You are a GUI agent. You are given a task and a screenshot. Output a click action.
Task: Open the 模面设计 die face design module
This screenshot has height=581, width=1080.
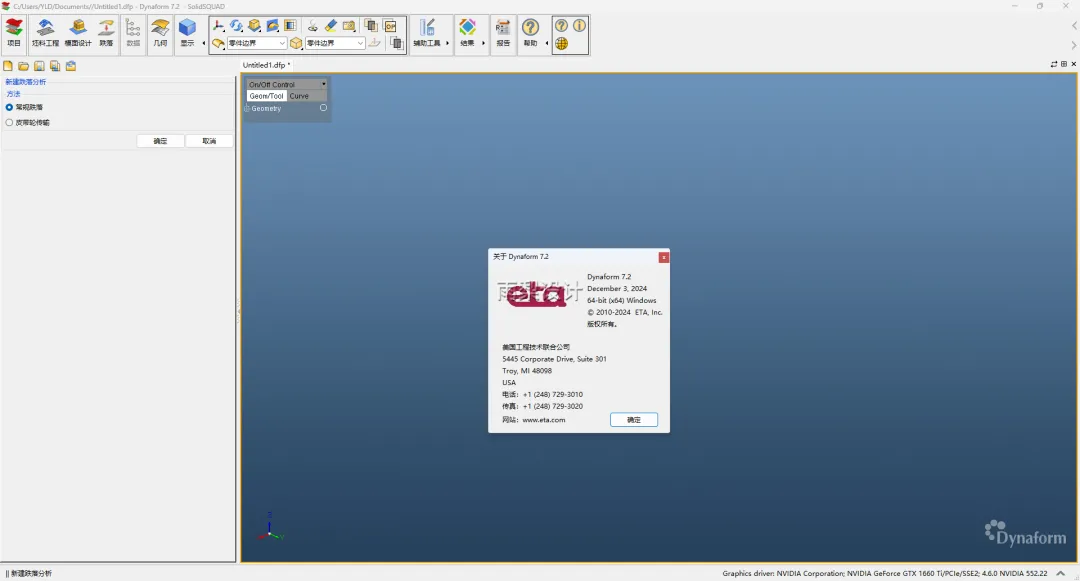click(x=78, y=33)
